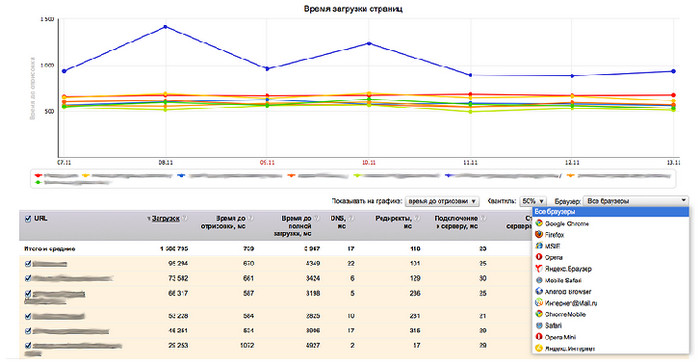Image resolution: width=700 pixels, height=364 pixels.
Task: Uncheck the row with 95 294 loads
Action: click(28, 264)
